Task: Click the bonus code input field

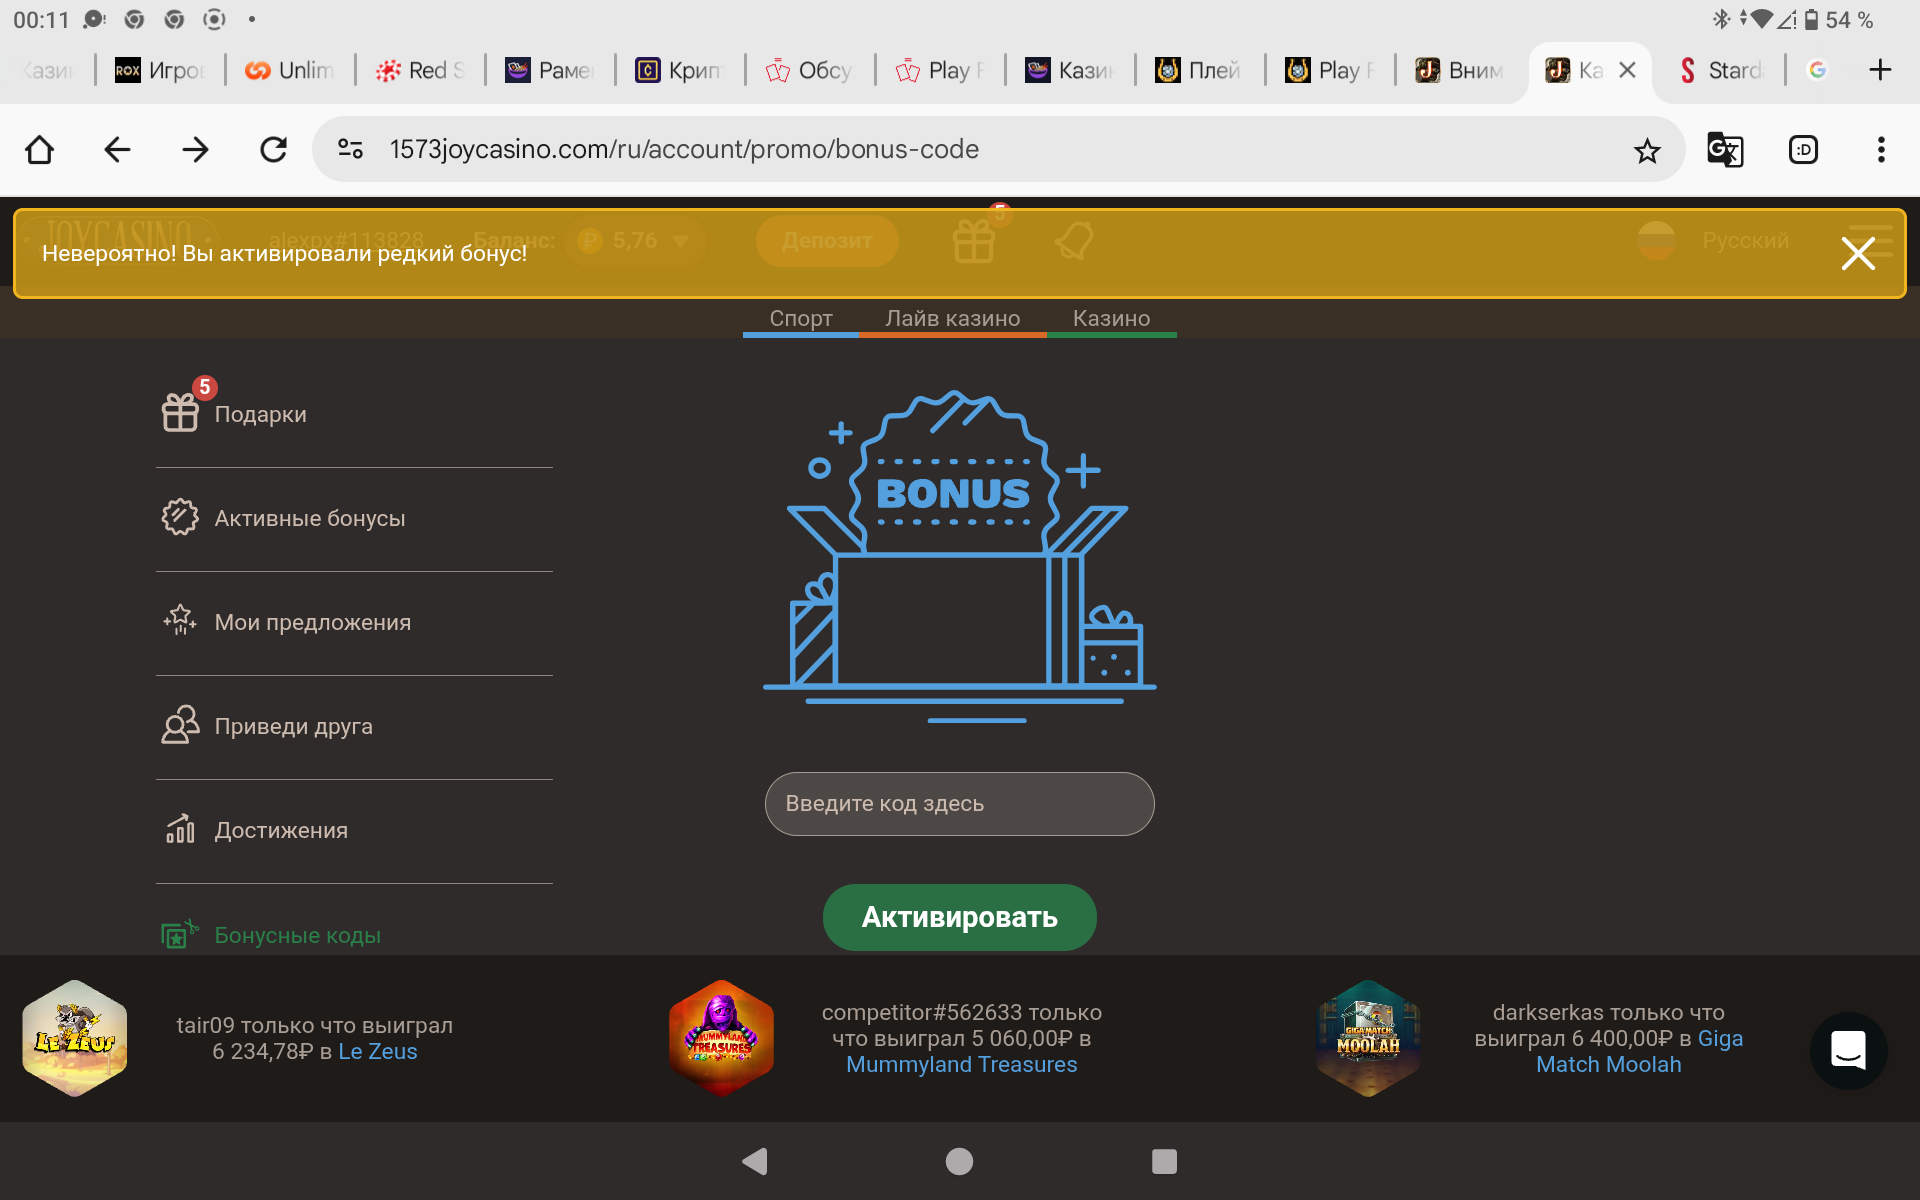Action: point(959,804)
